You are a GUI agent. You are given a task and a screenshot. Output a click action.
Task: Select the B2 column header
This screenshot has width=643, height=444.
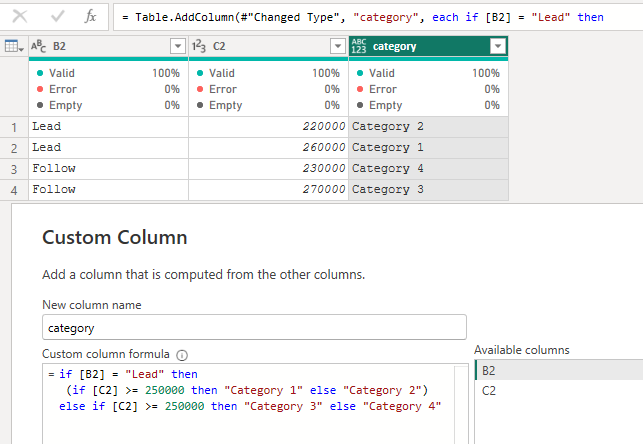tap(109, 46)
